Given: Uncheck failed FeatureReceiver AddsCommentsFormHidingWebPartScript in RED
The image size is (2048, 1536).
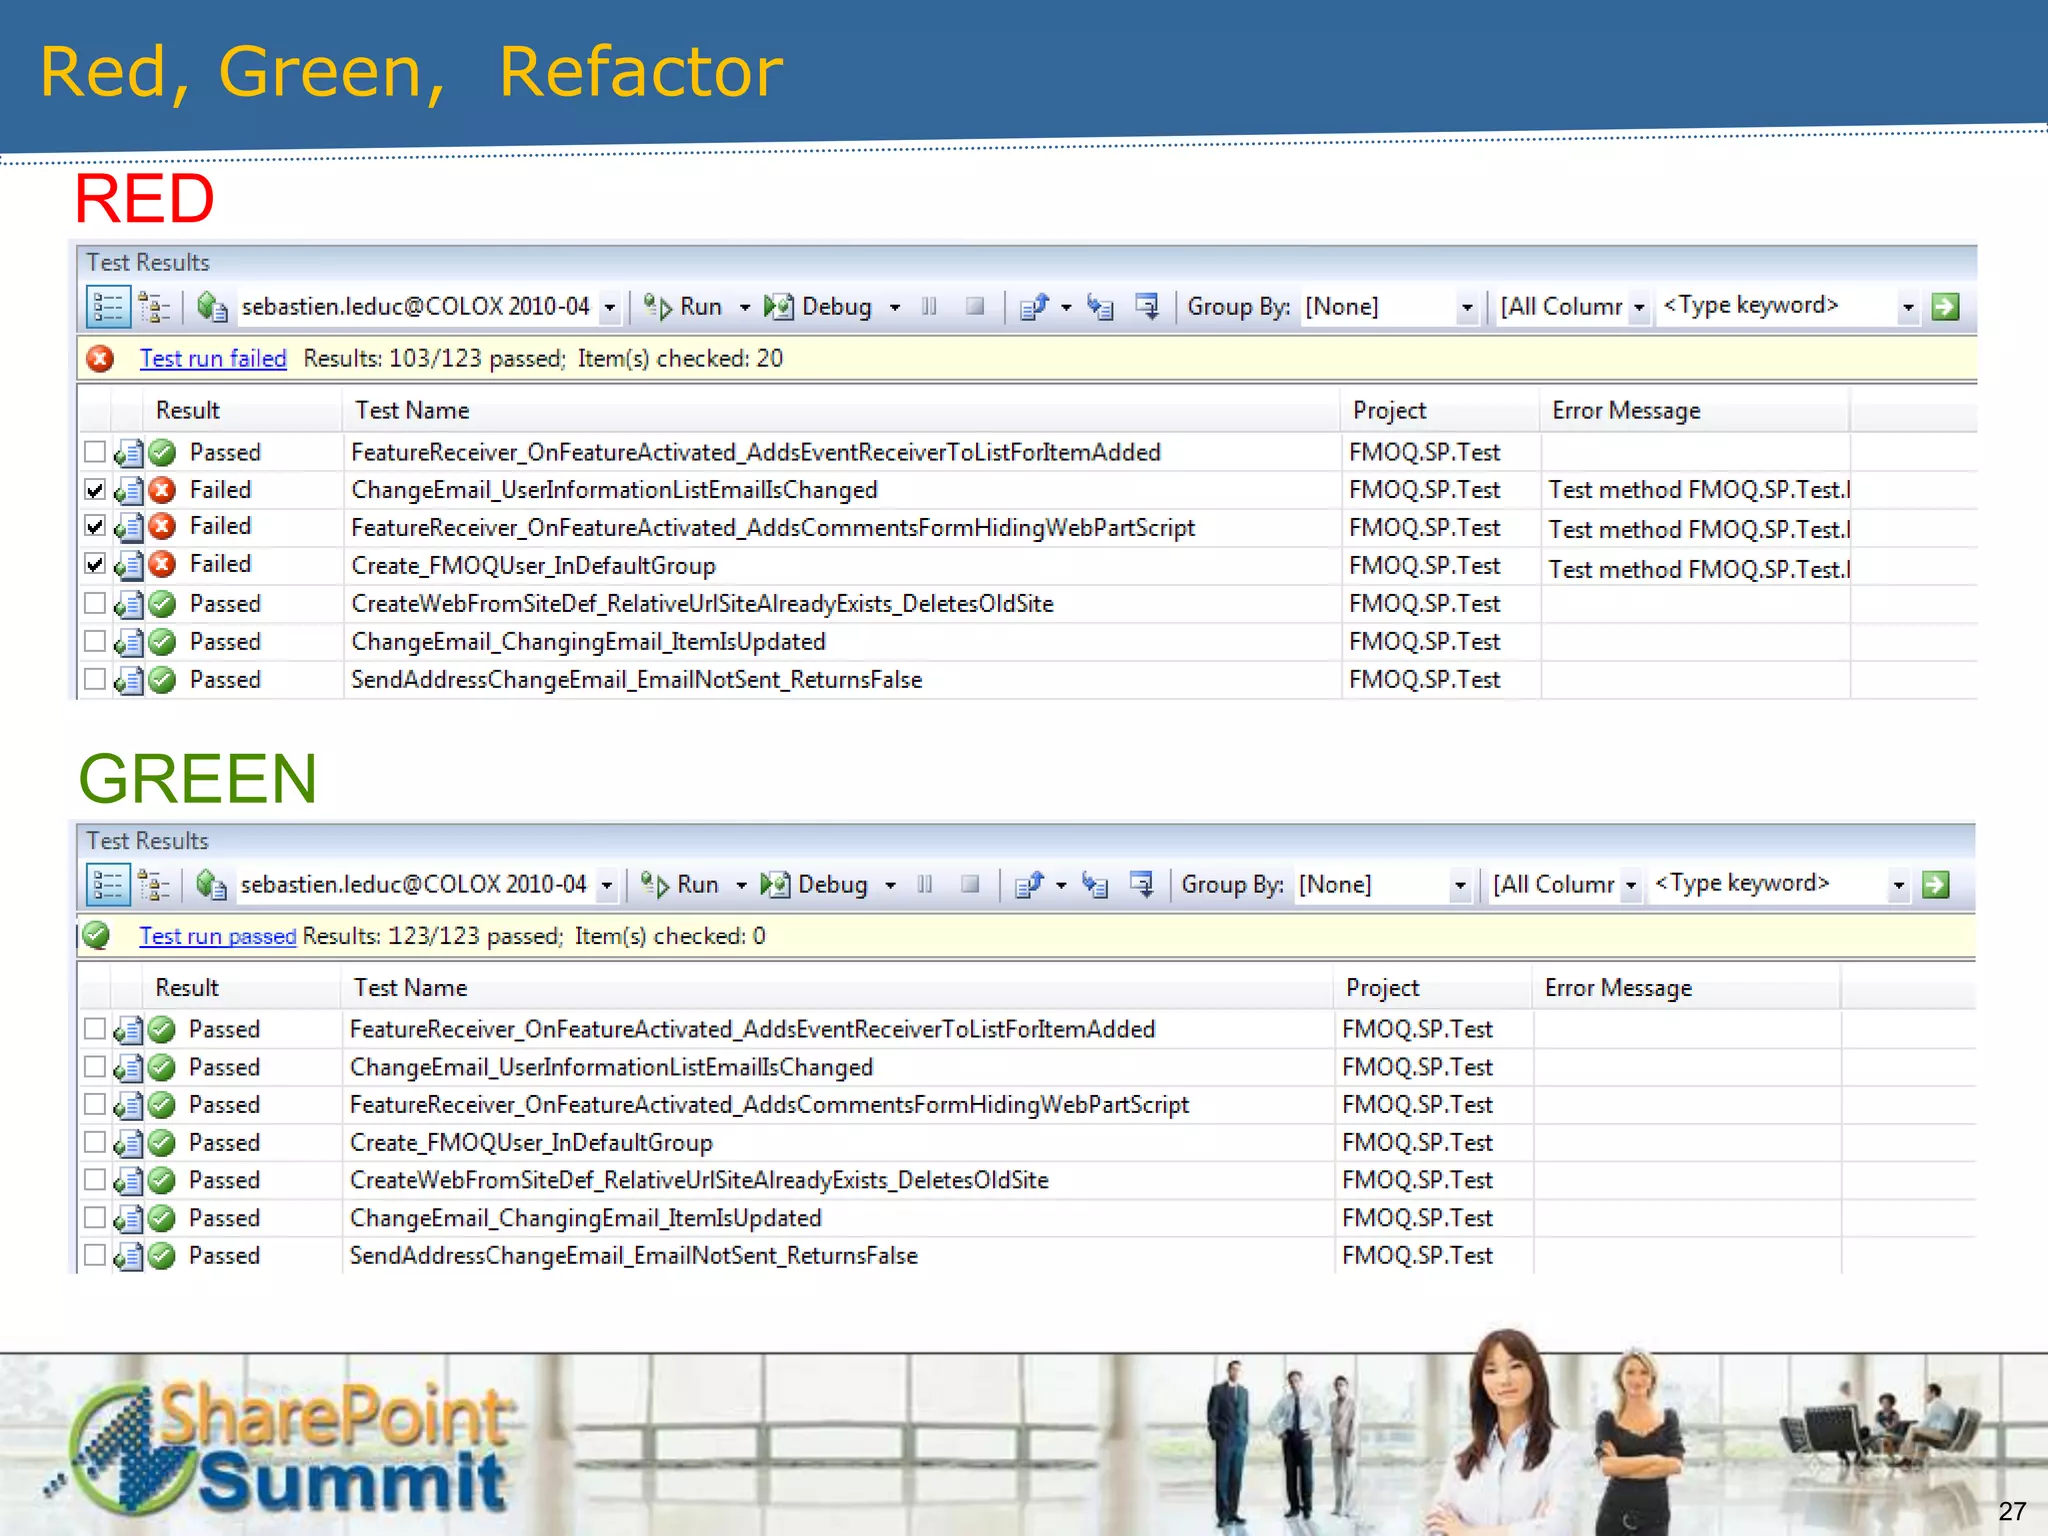Looking at the screenshot, I should point(95,527).
